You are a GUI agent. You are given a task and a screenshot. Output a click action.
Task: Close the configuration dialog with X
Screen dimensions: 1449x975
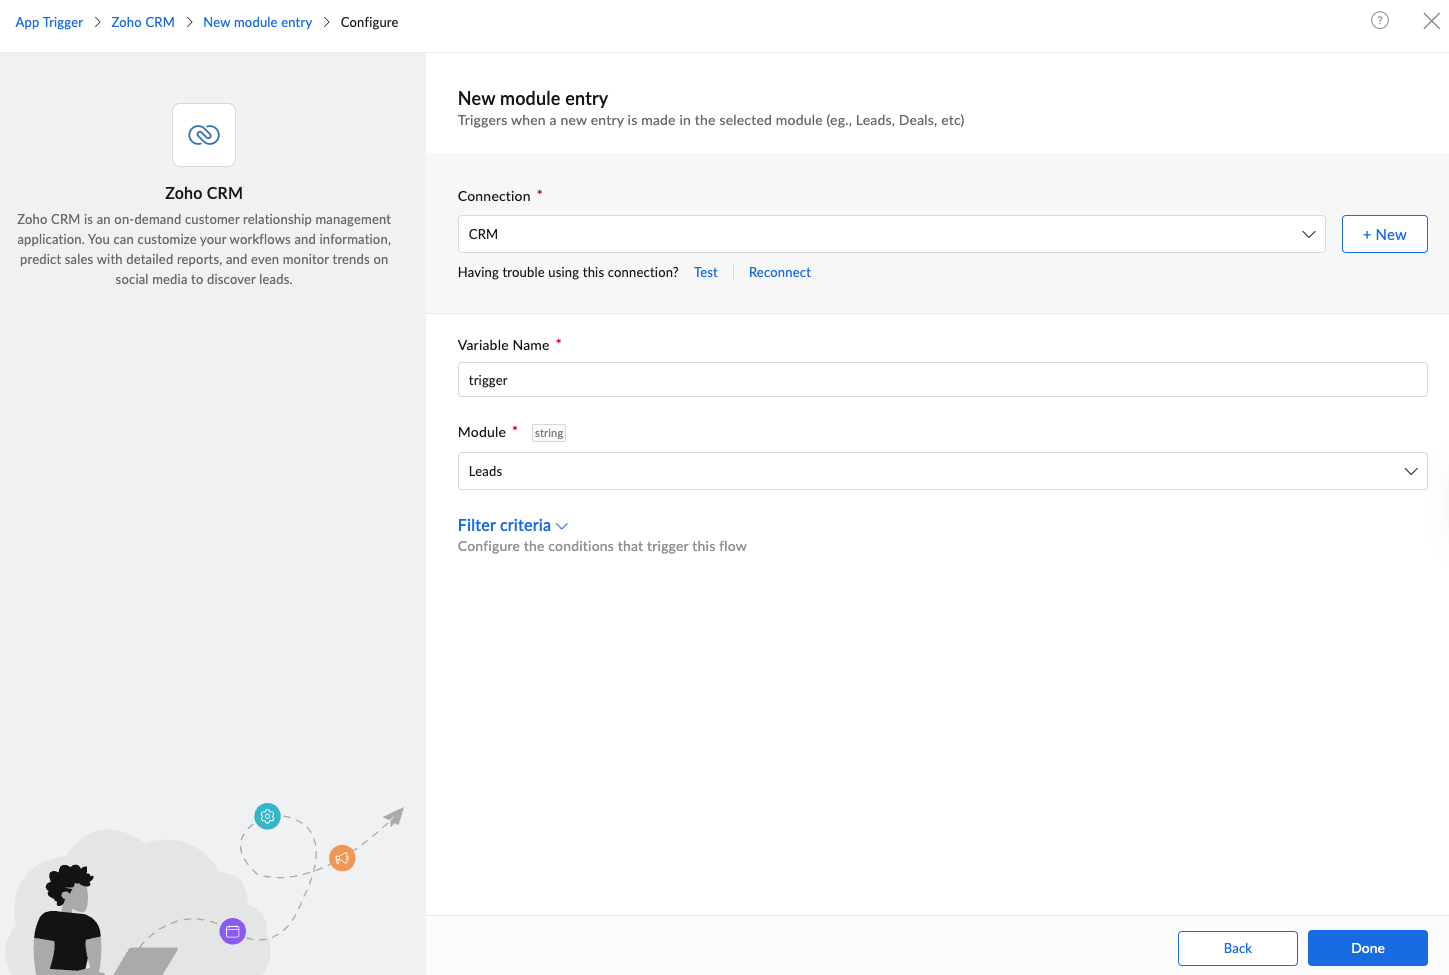tap(1431, 21)
